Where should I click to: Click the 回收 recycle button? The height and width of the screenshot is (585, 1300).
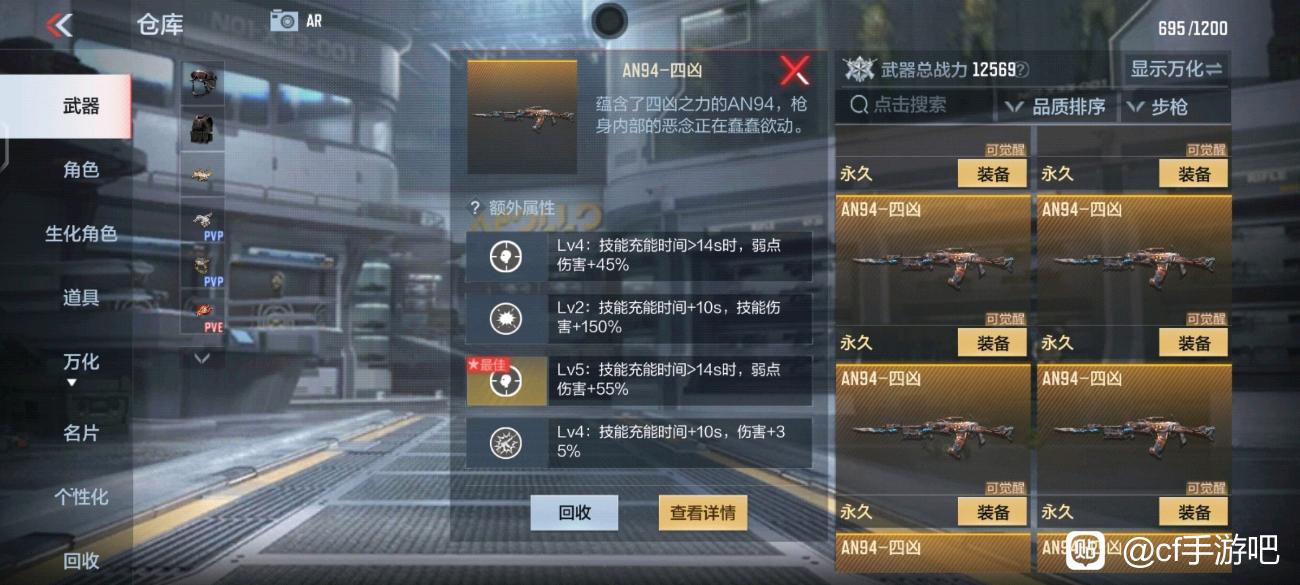(x=574, y=513)
